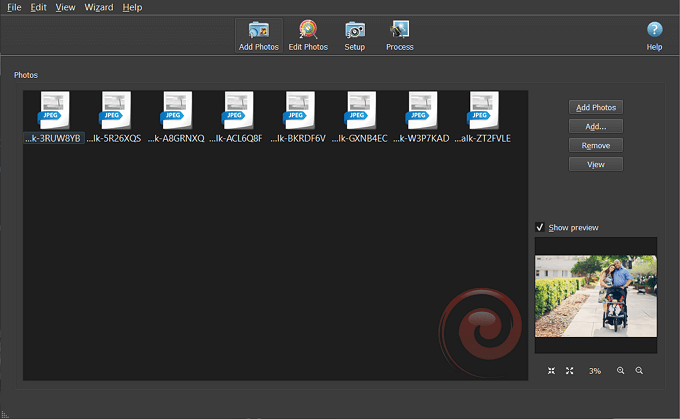The width and height of the screenshot is (680, 419).
Task: Select the JPEG file ending in BKRDF6V
Action: click(298, 117)
